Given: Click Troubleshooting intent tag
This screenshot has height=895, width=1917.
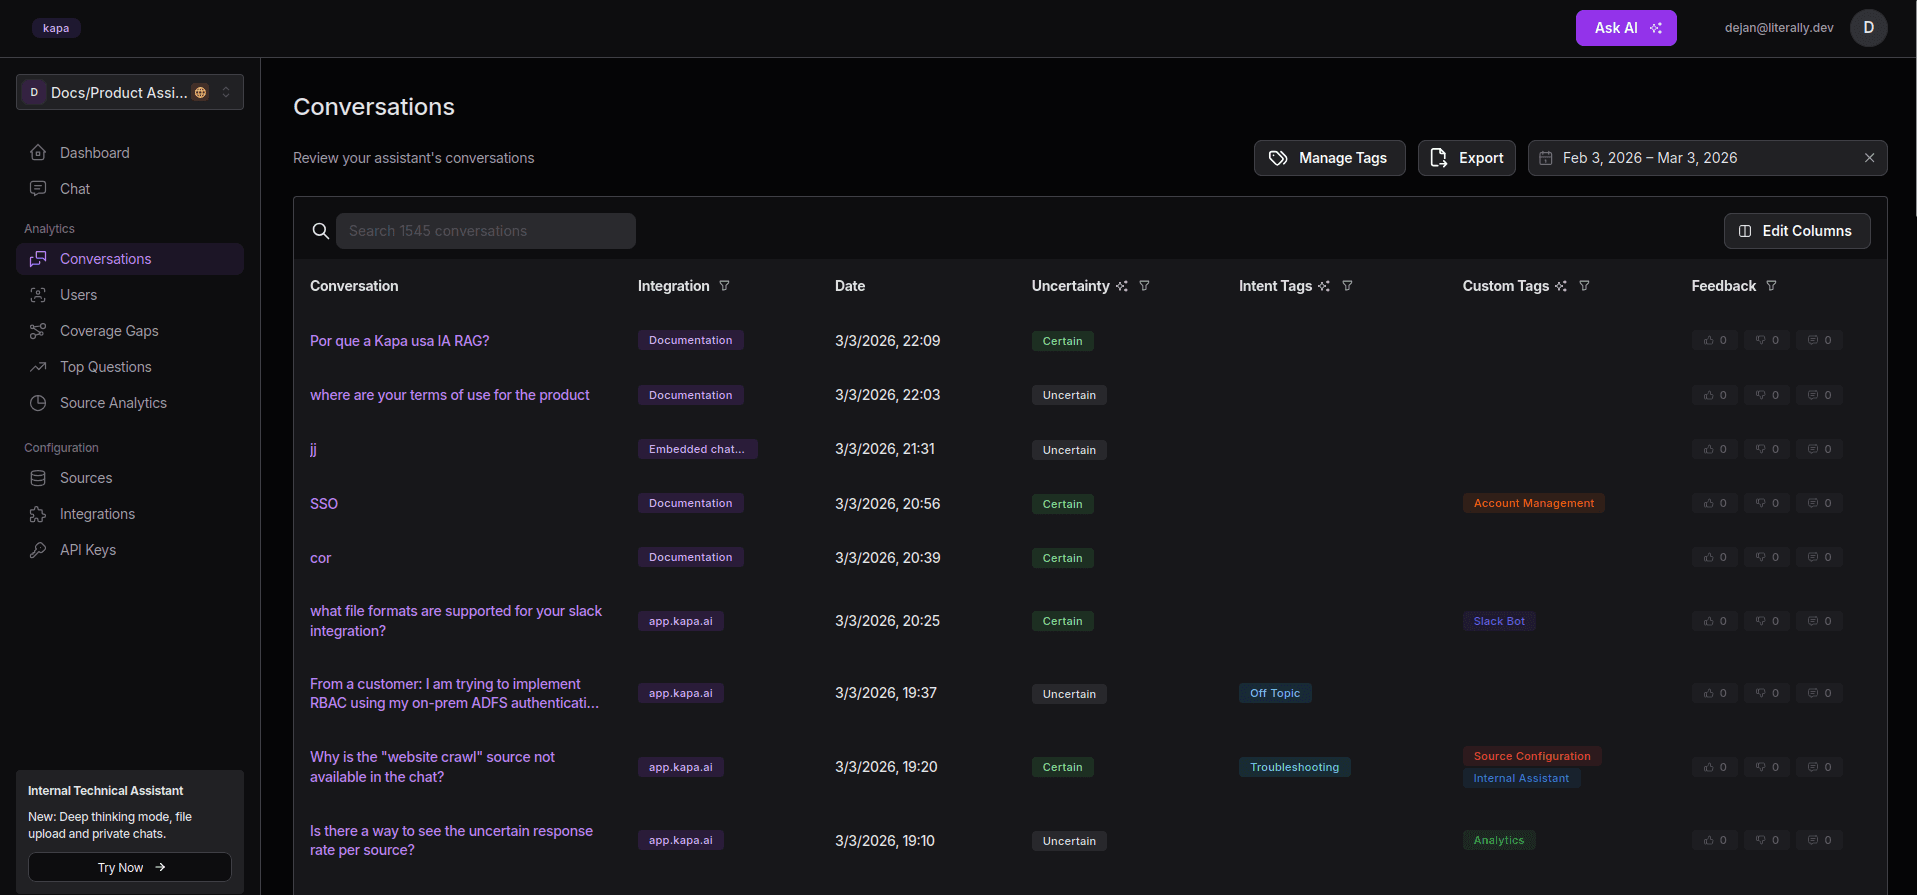Looking at the screenshot, I should (1294, 767).
